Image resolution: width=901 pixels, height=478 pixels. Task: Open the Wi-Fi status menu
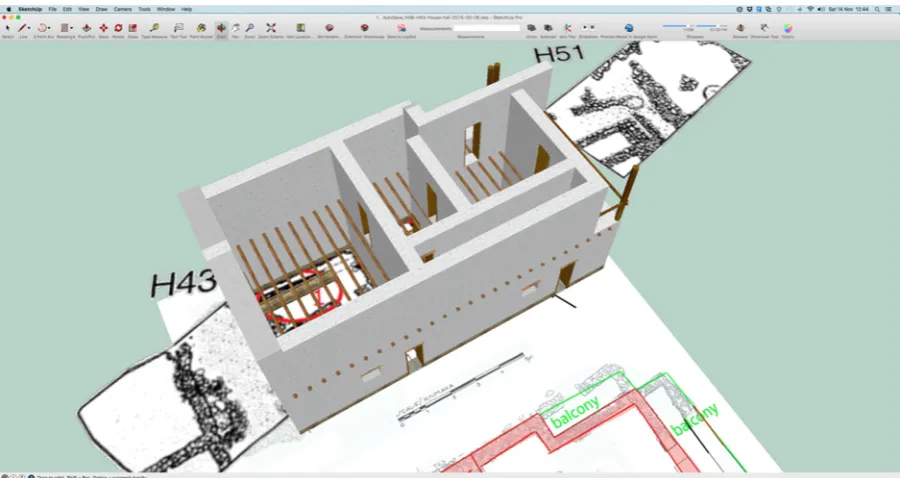(810, 9)
